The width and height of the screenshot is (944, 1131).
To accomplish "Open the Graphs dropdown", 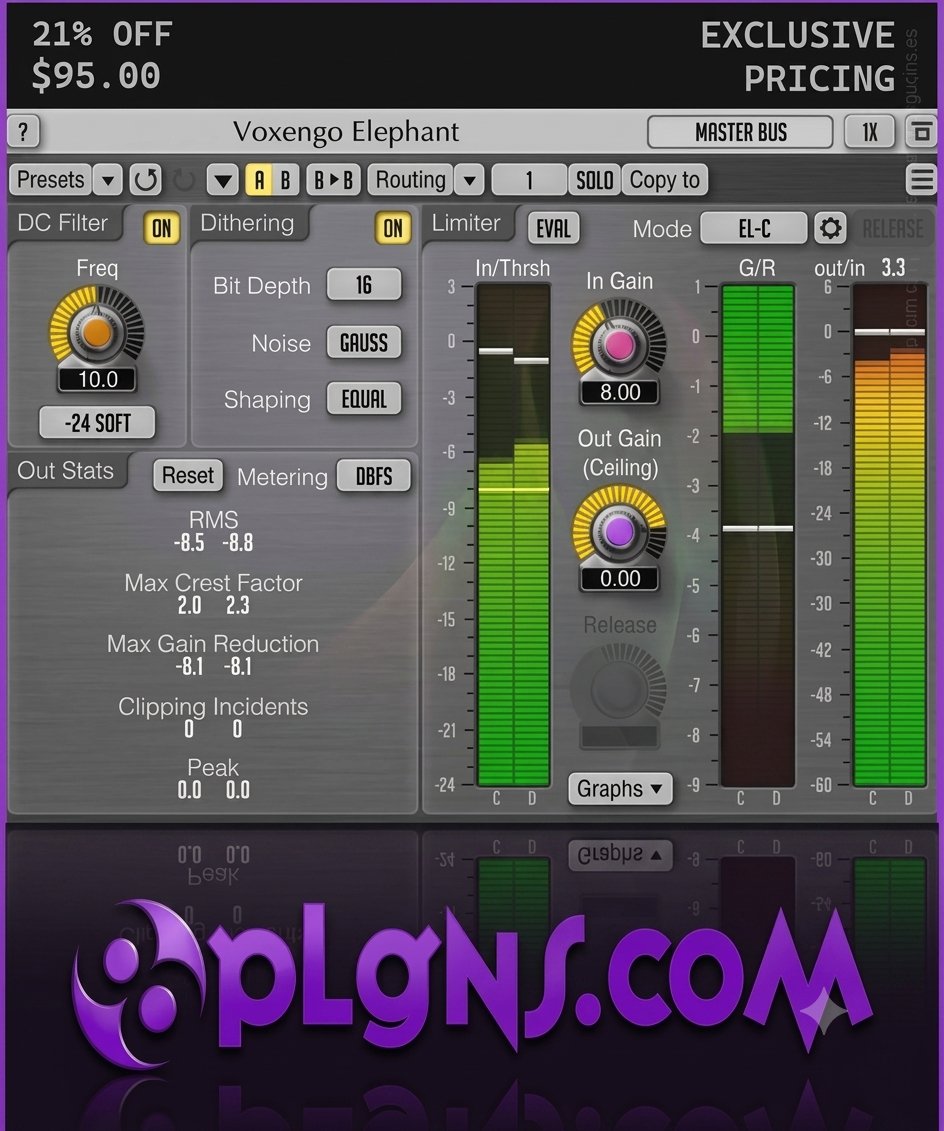I will 620,789.
